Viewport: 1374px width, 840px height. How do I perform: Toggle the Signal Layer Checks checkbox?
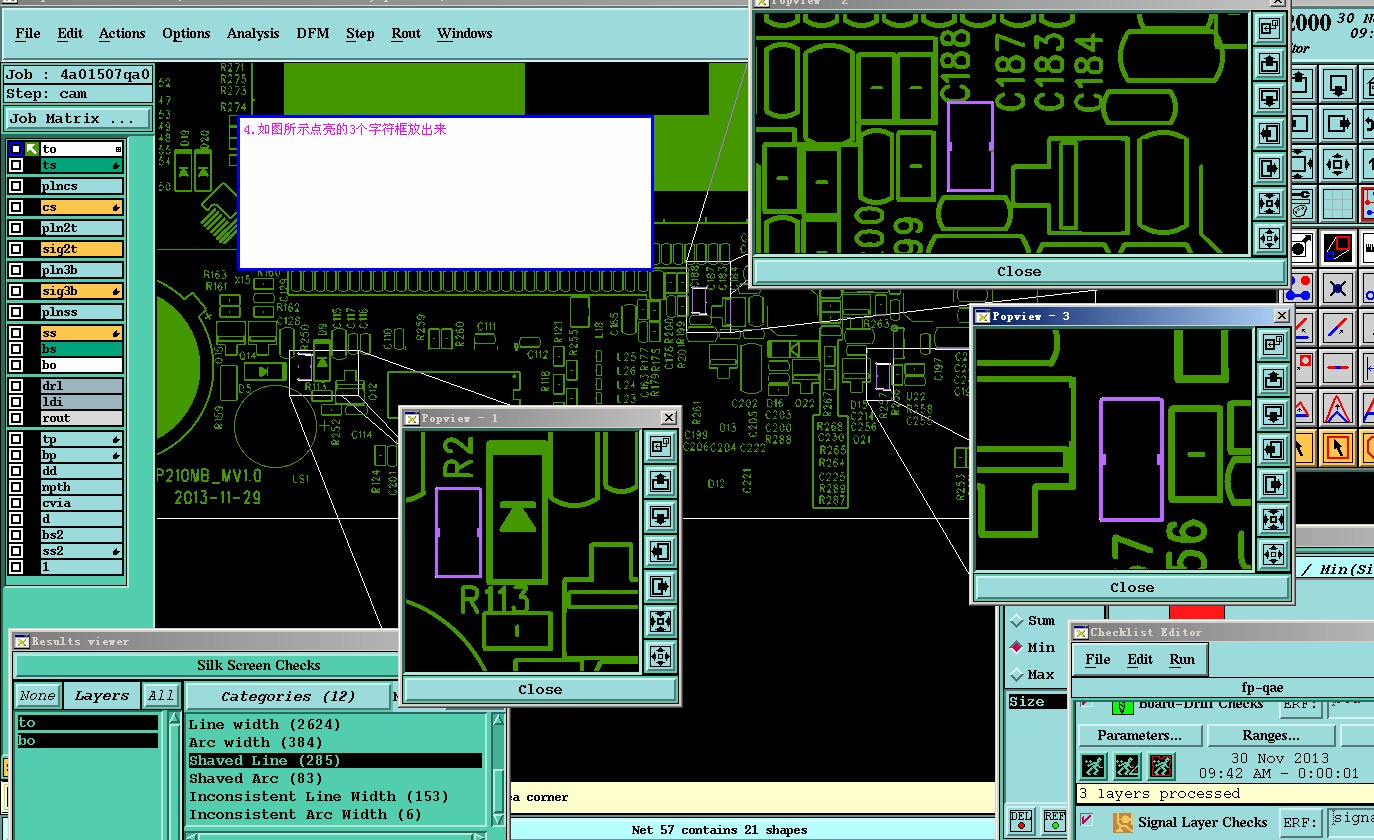pyautogui.click(x=1087, y=821)
